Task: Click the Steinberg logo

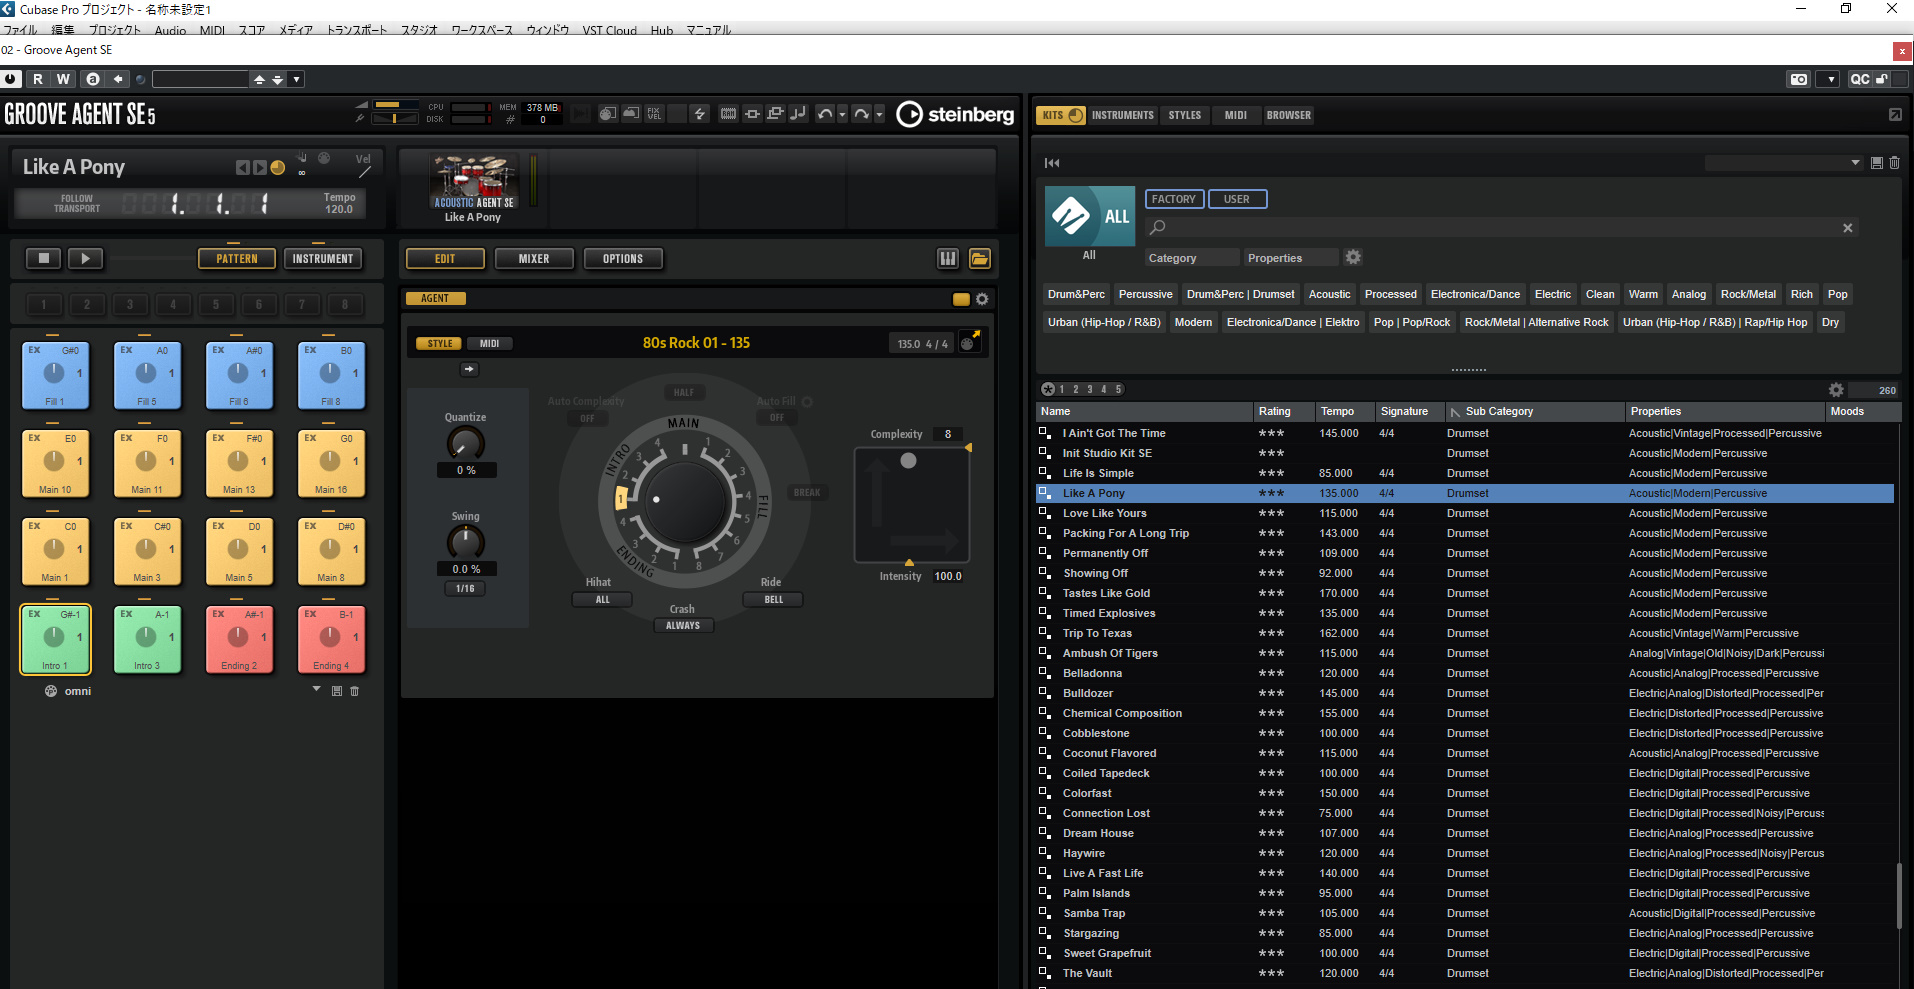Action: tap(955, 115)
